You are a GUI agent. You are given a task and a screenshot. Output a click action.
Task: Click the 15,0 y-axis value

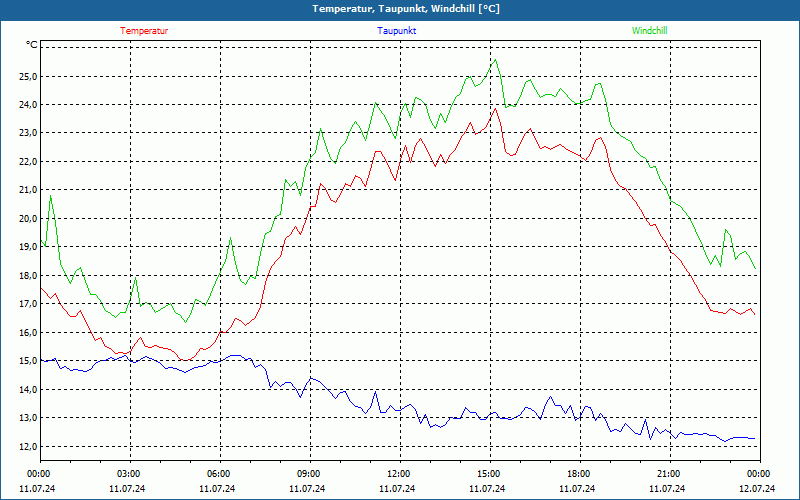(x=27, y=361)
